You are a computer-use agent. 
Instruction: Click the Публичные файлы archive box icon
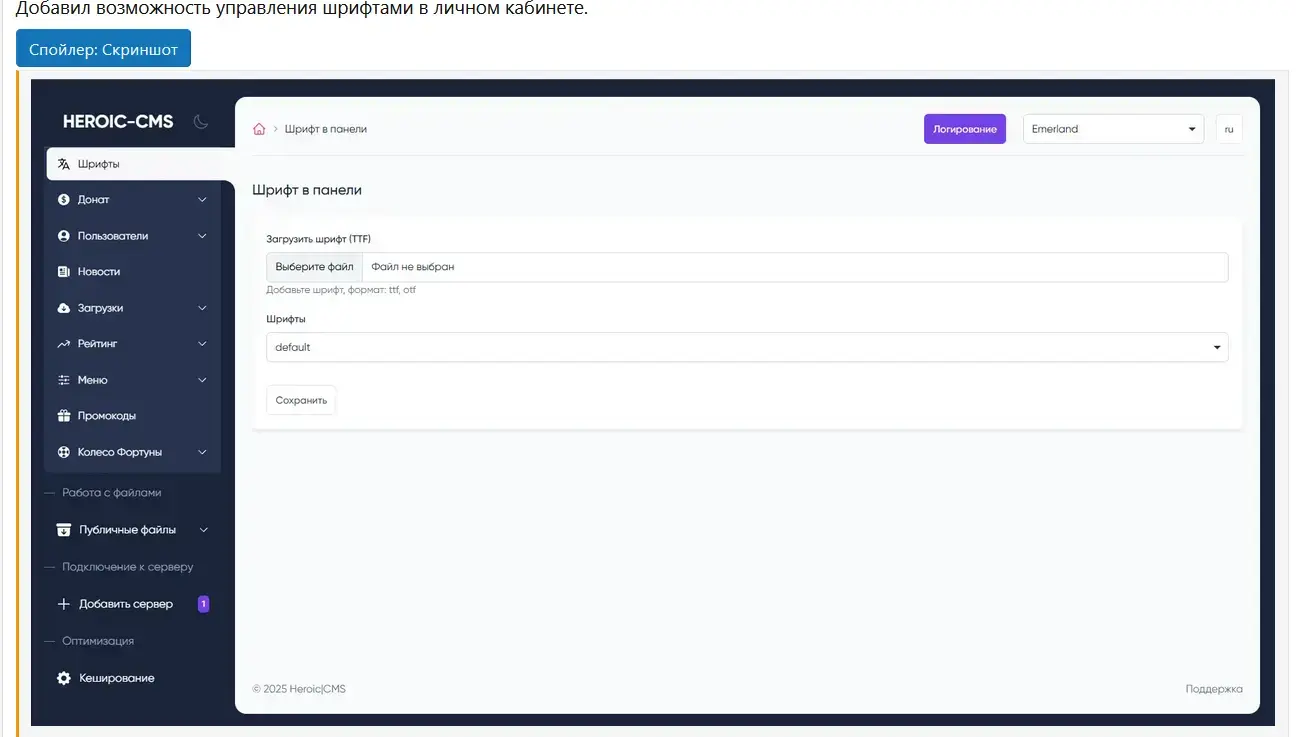[x=64, y=530]
